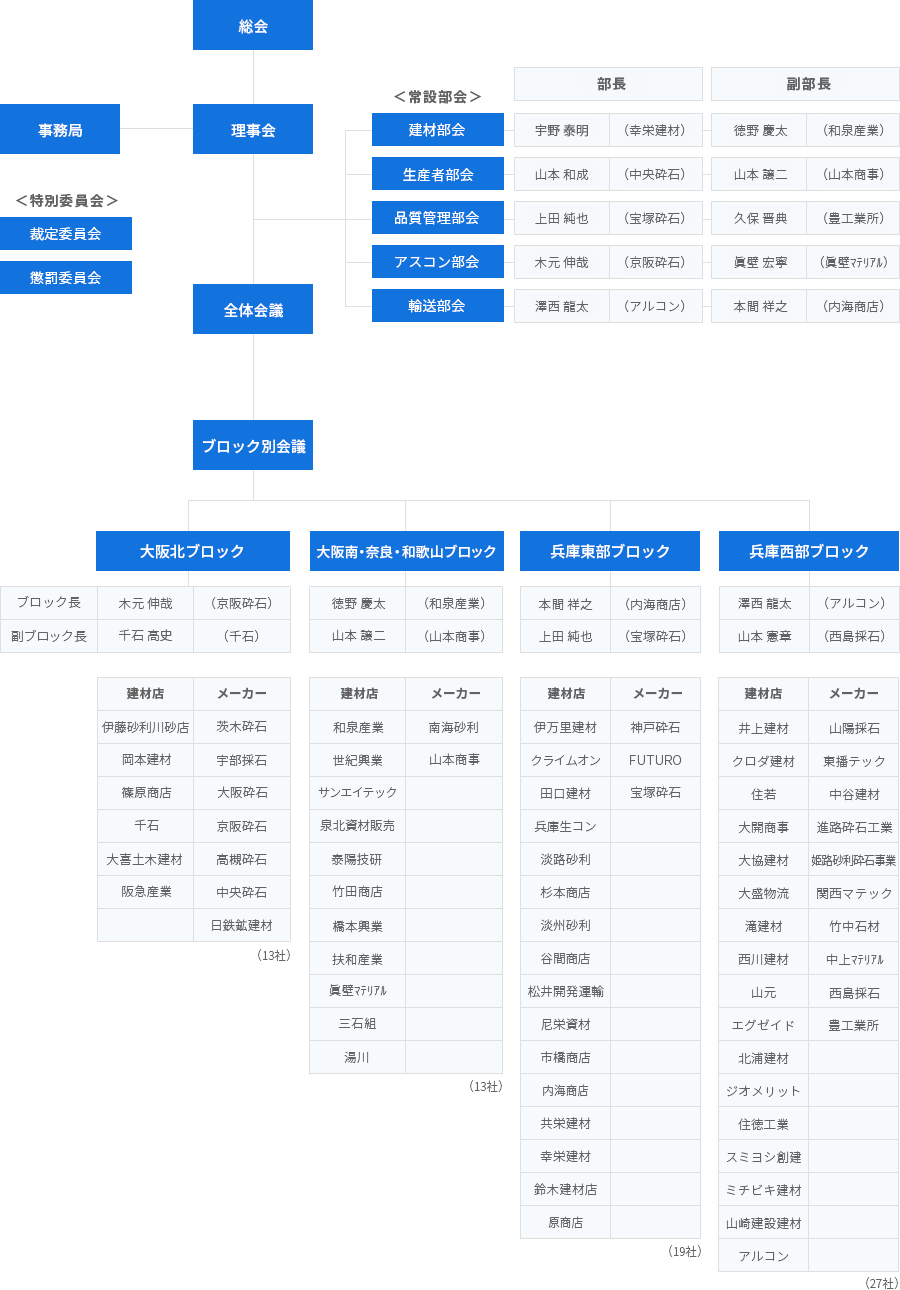Select the ブロック別会議 box
Viewport: 900px width, 1290px height.
coord(253,445)
